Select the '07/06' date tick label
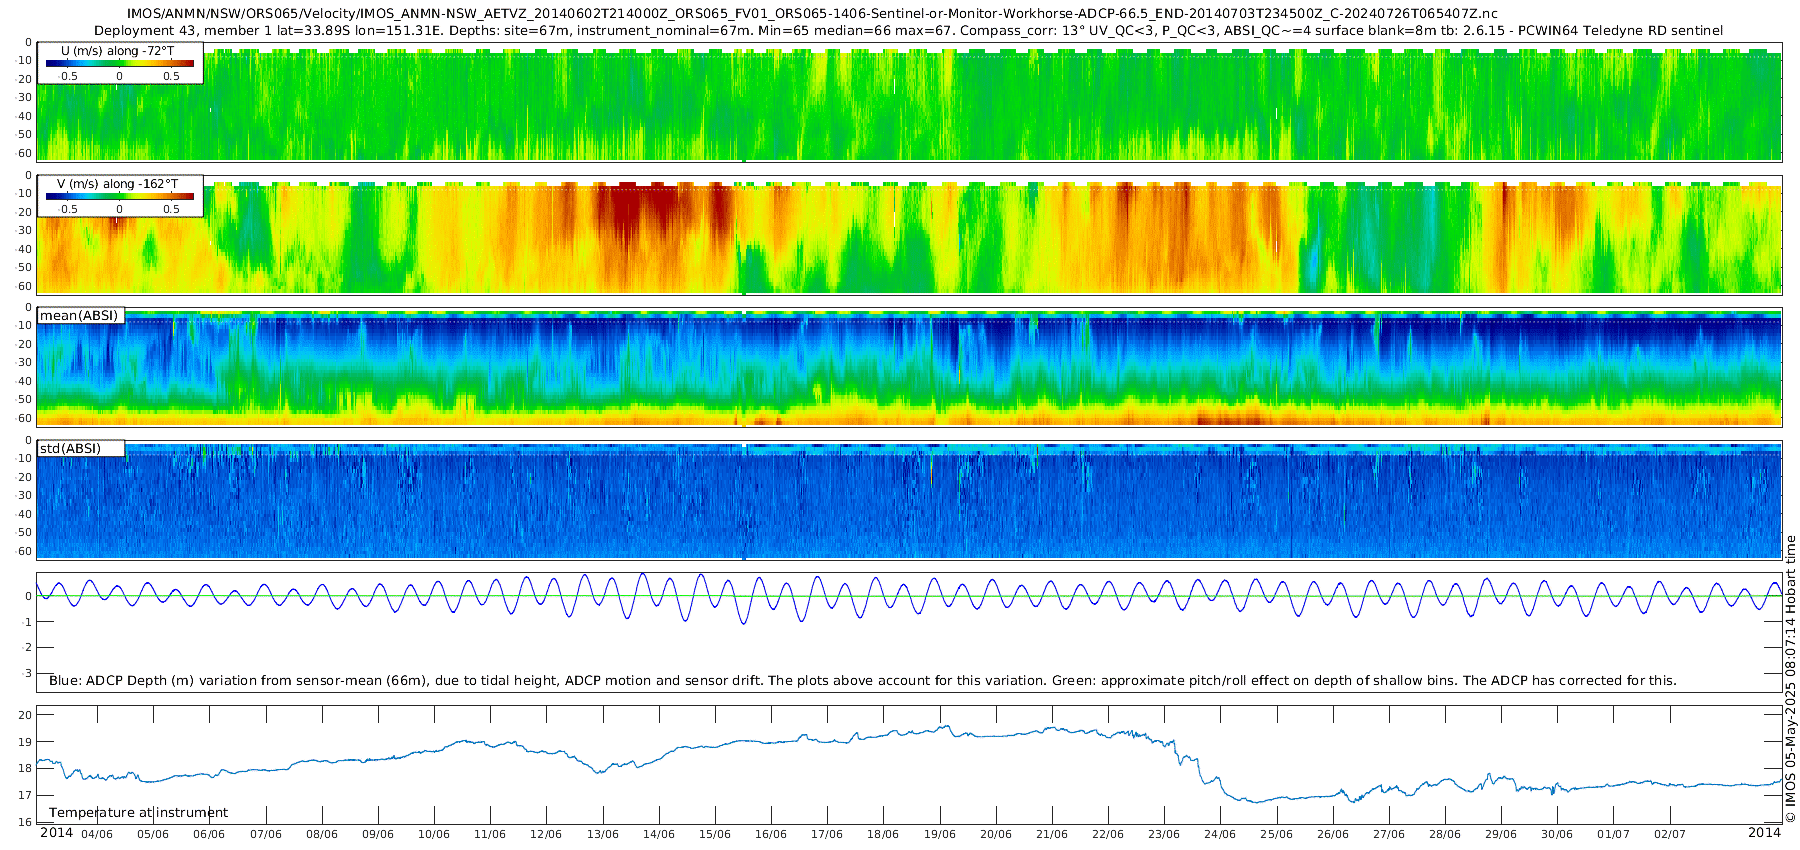 (266, 834)
